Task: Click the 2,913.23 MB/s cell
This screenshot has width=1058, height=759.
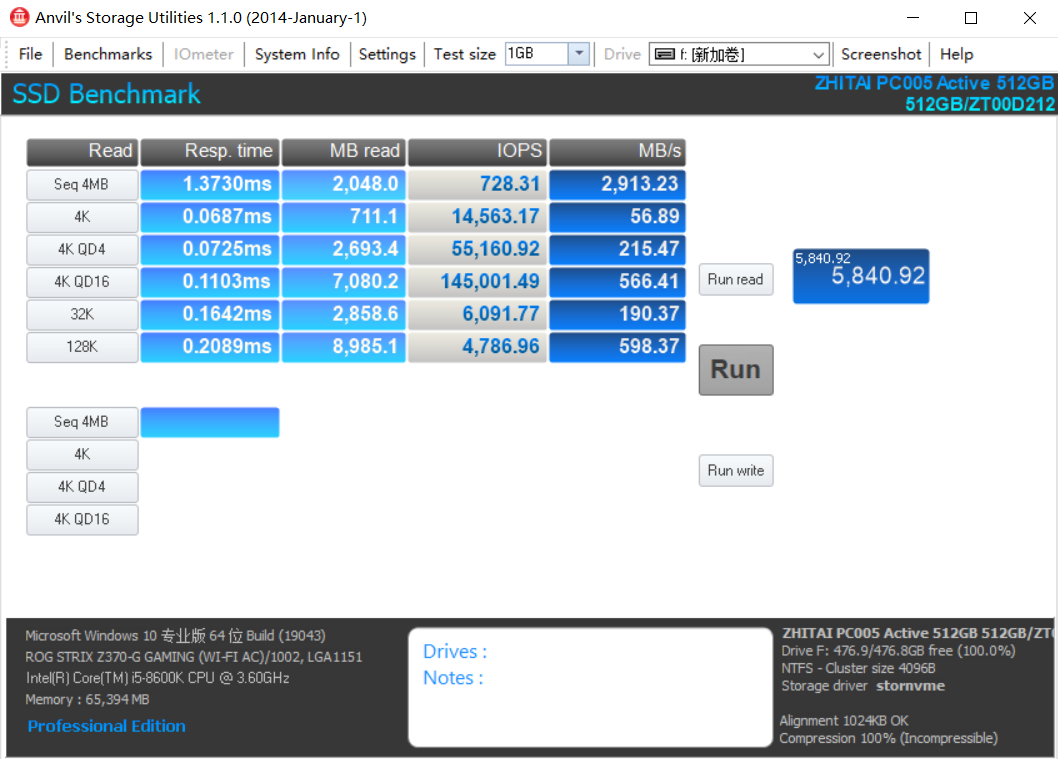Action: (617, 184)
